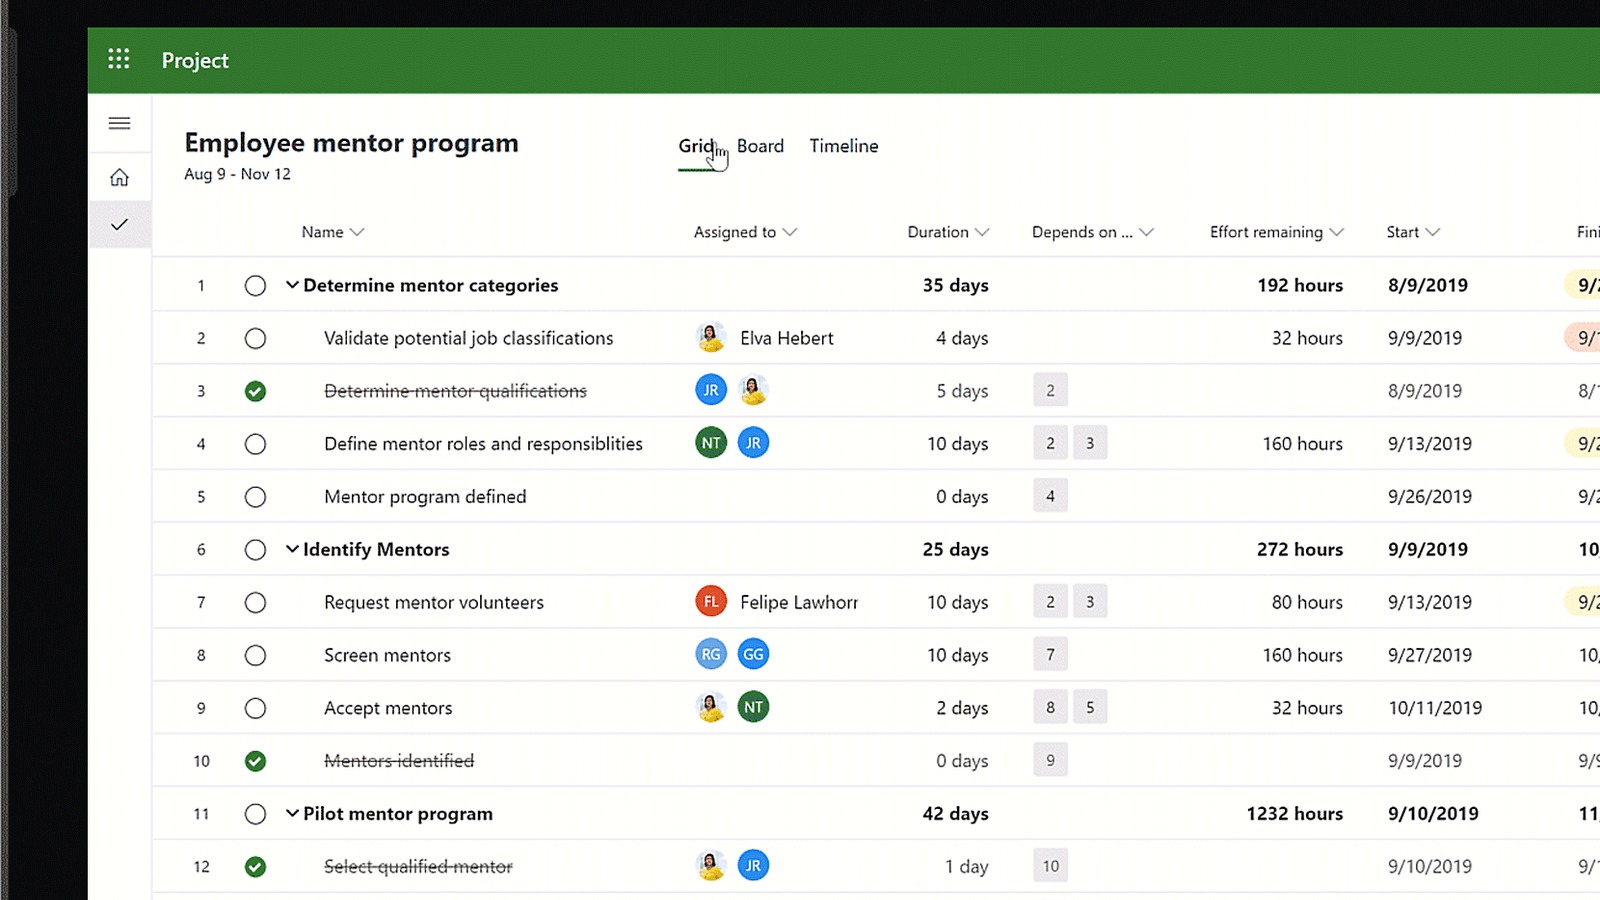Screen dimensions: 1600x900
Task: Click the GG avatar on Screen mentors
Action: point(753,654)
